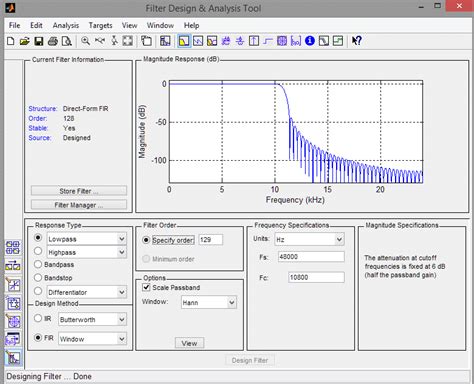The height and width of the screenshot is (384, 474).
Task: Open the Set Quantization Parameters sidebar panel
Action: pyautogui.click(x=13, y=284)
